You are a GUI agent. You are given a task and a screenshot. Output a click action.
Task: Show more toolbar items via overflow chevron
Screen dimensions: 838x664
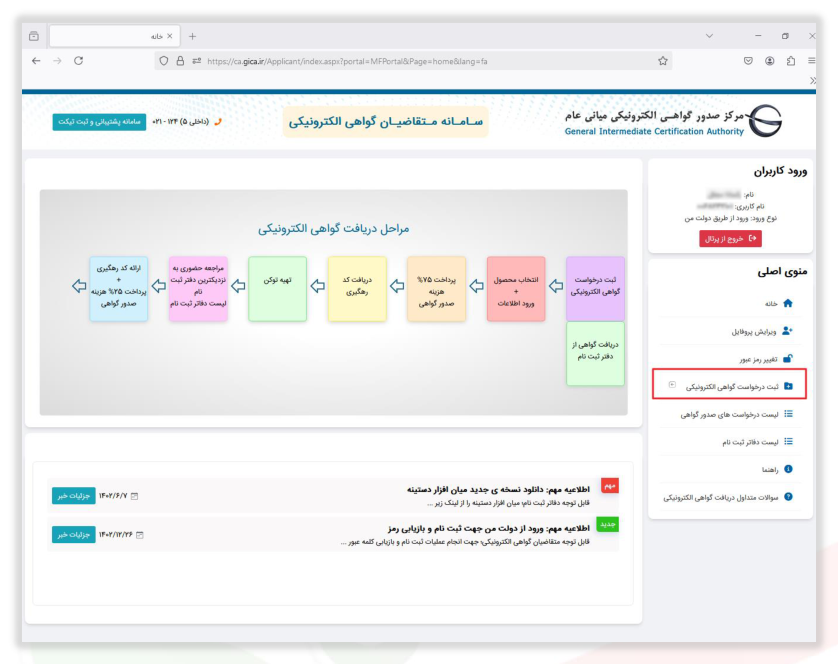click(812, 81)
